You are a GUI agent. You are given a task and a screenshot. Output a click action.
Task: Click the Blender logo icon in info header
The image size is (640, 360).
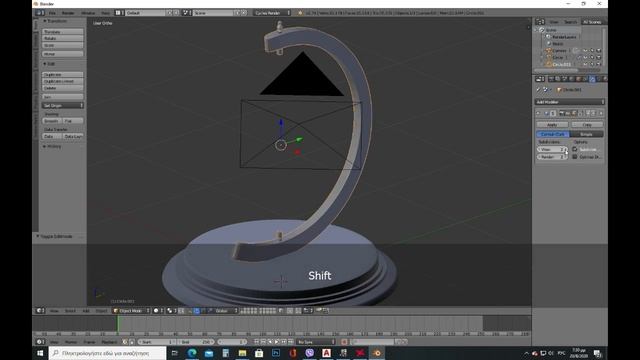[x=300, y=13]
